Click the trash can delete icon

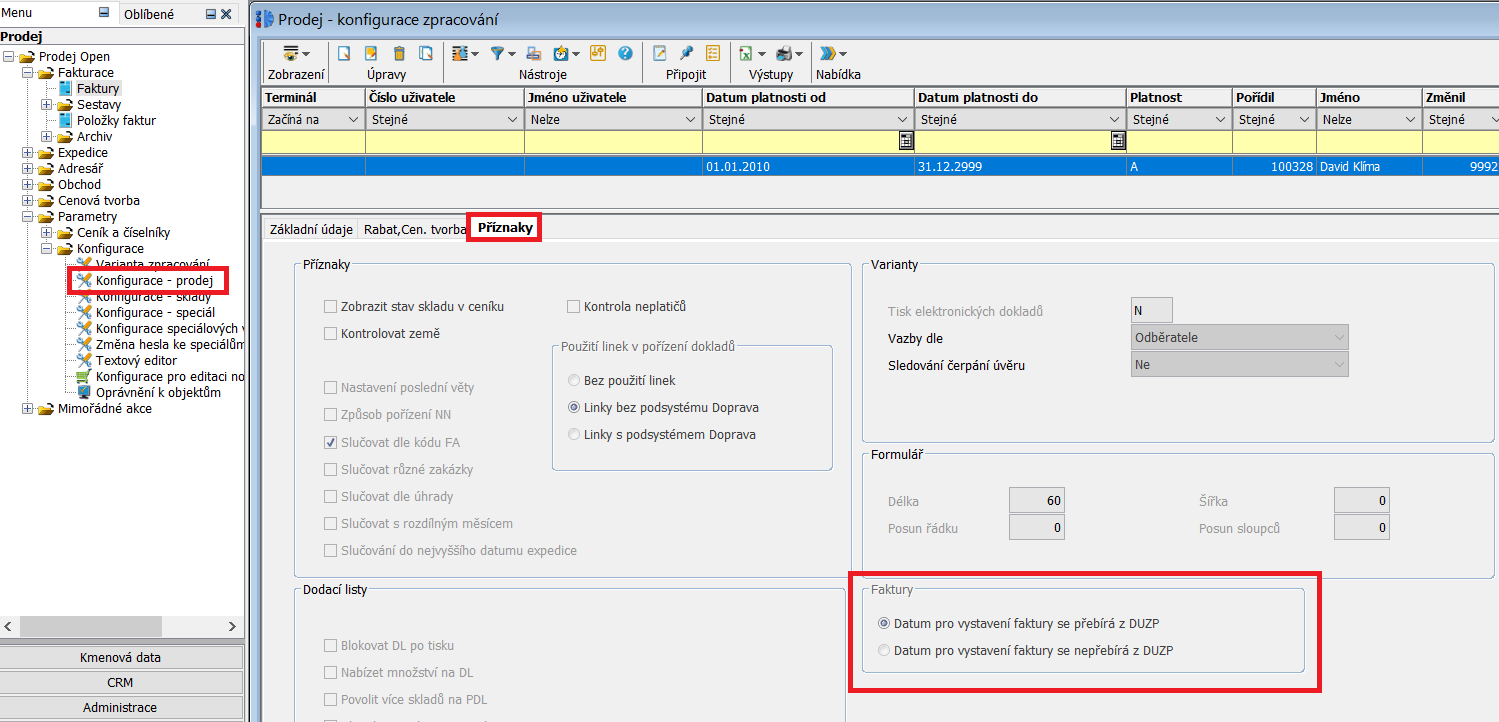coord(399,54)
